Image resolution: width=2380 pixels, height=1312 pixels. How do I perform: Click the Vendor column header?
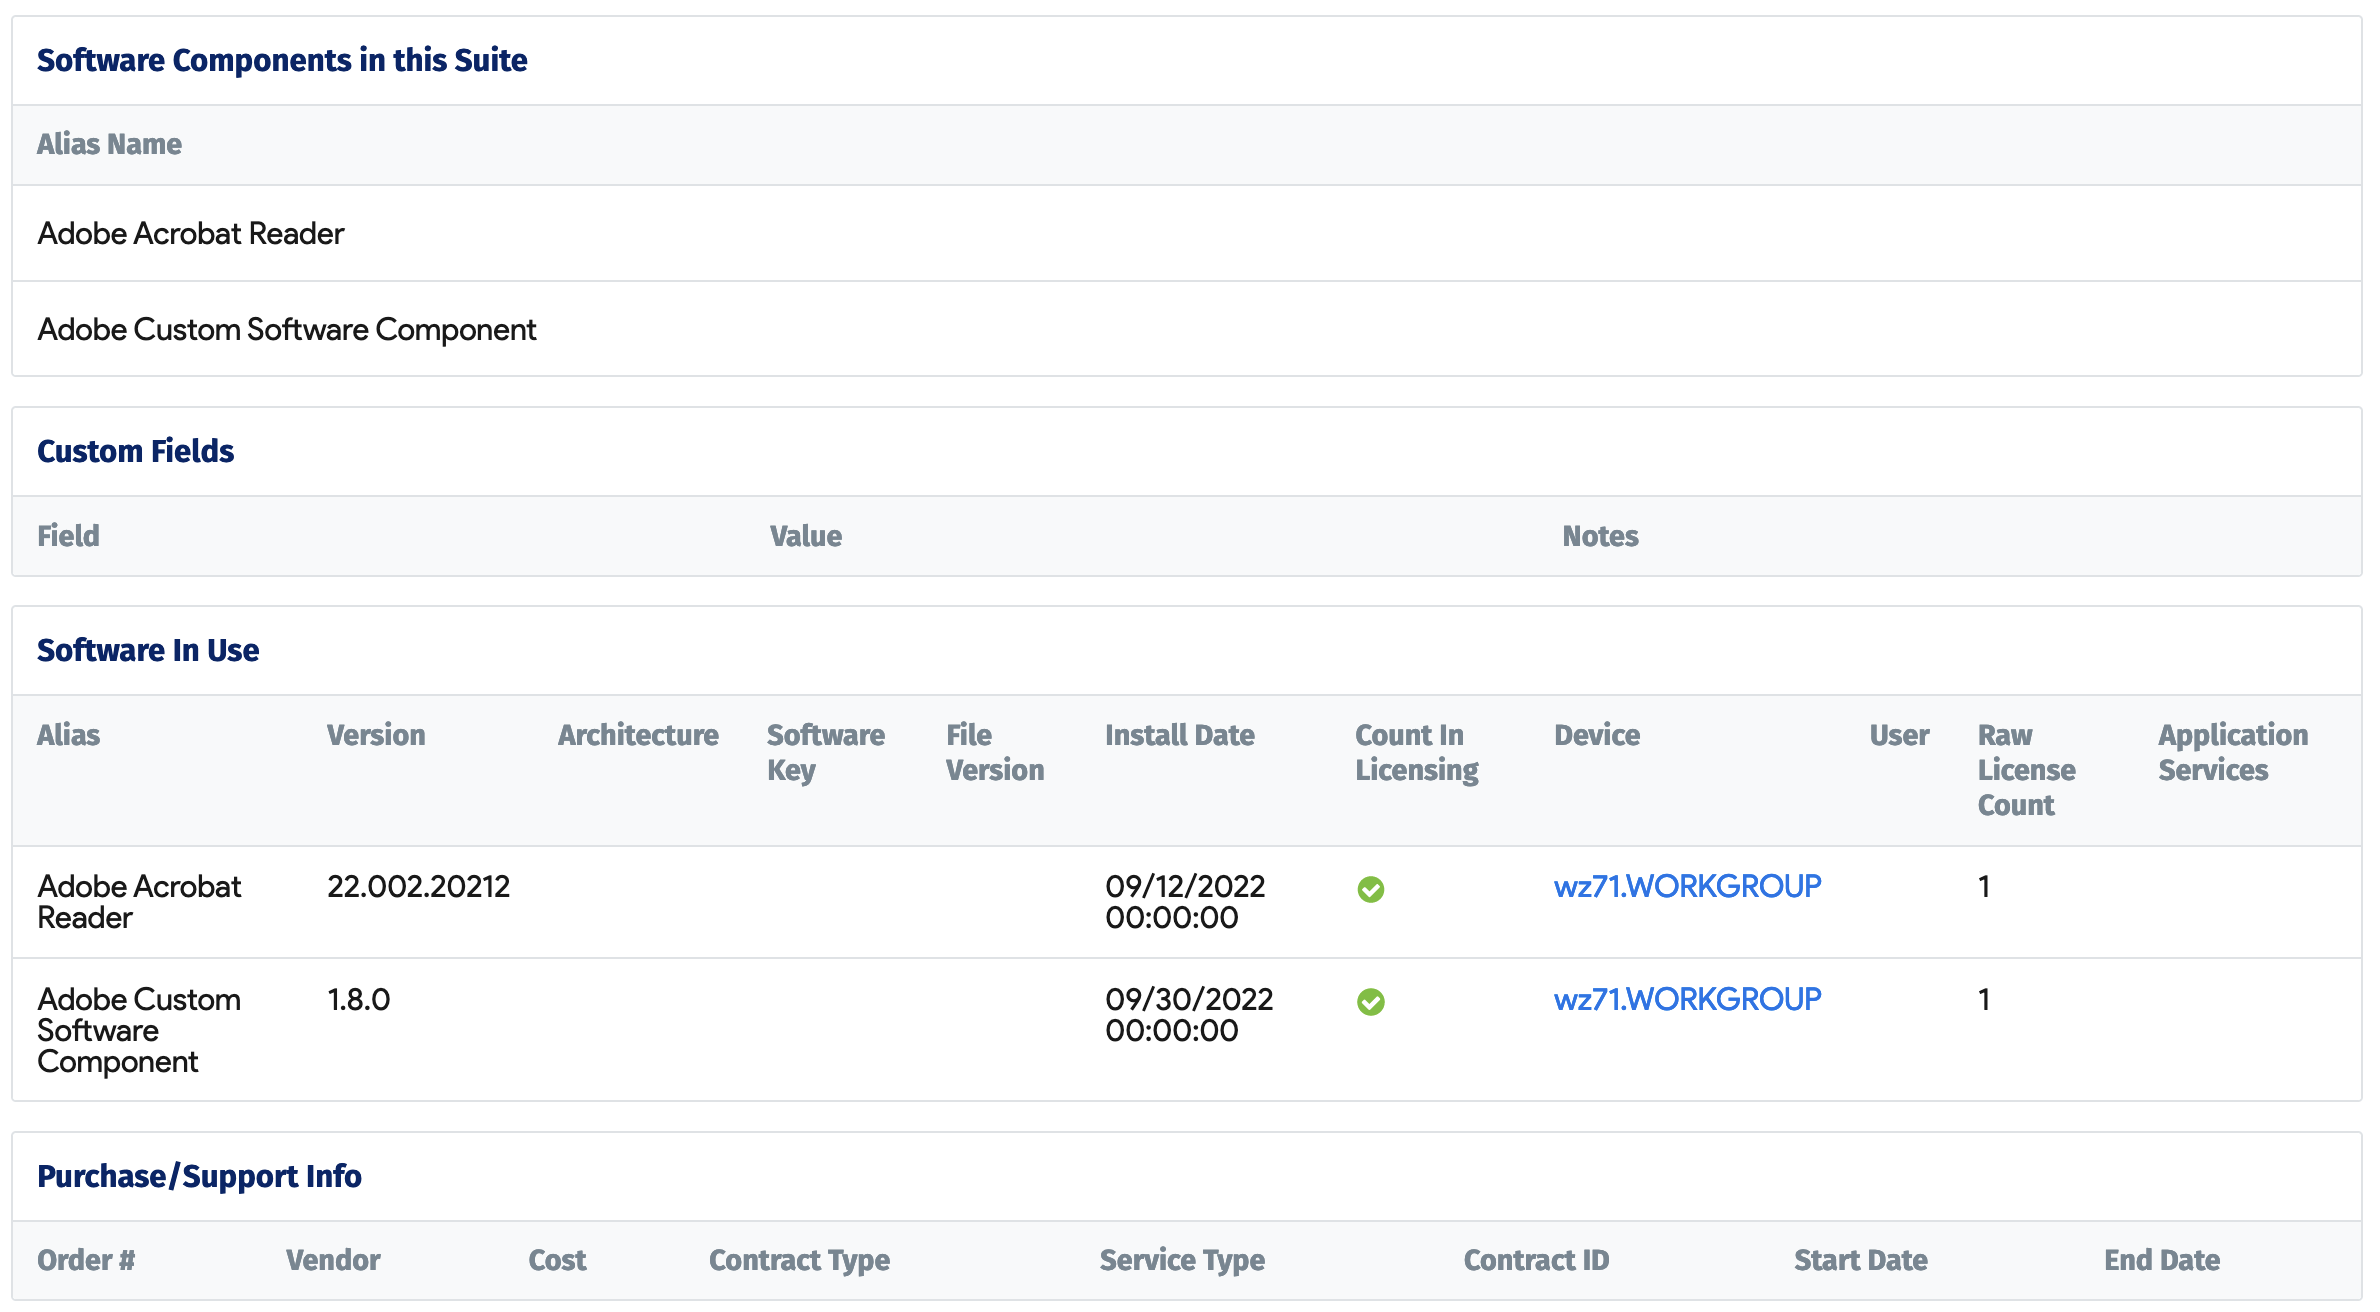click(331, 1260)
